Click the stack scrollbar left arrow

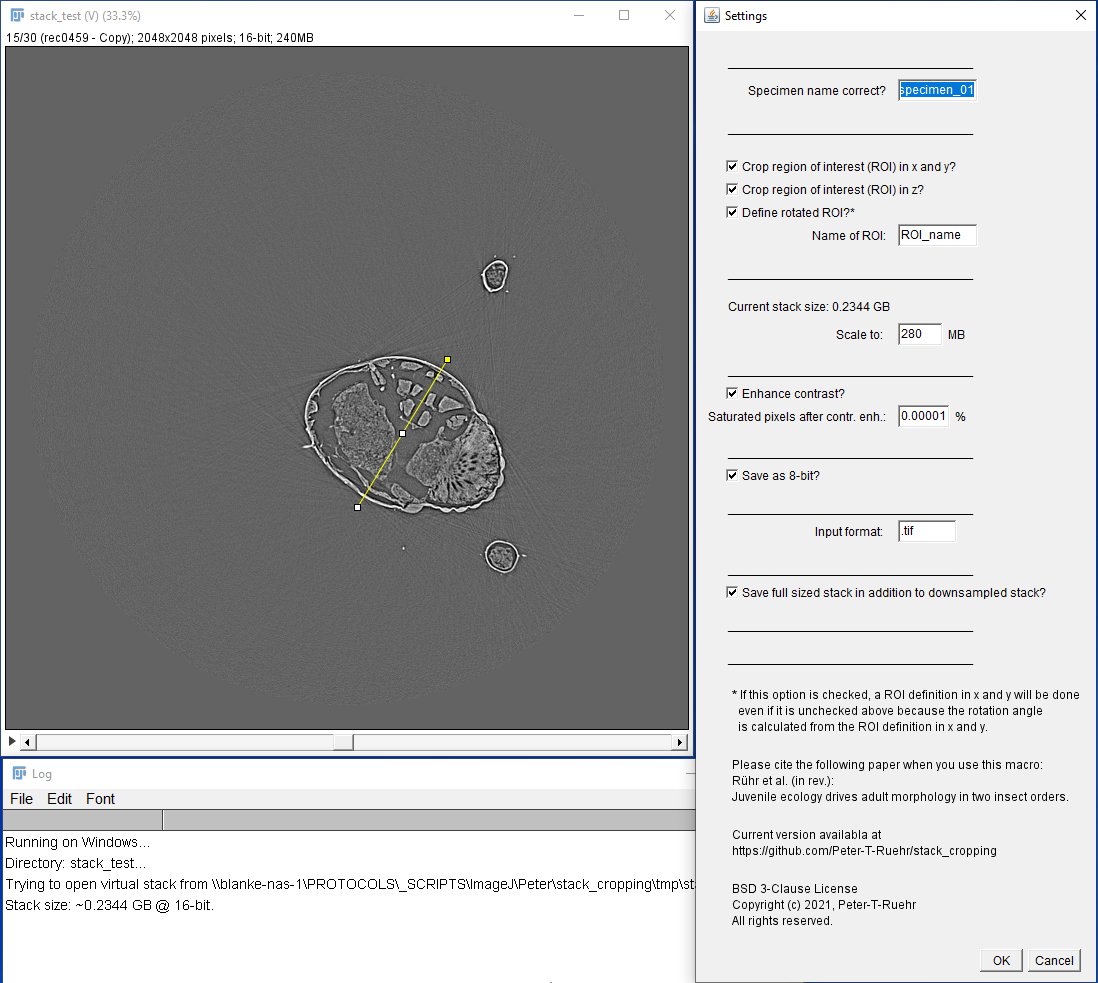point(28,742)
